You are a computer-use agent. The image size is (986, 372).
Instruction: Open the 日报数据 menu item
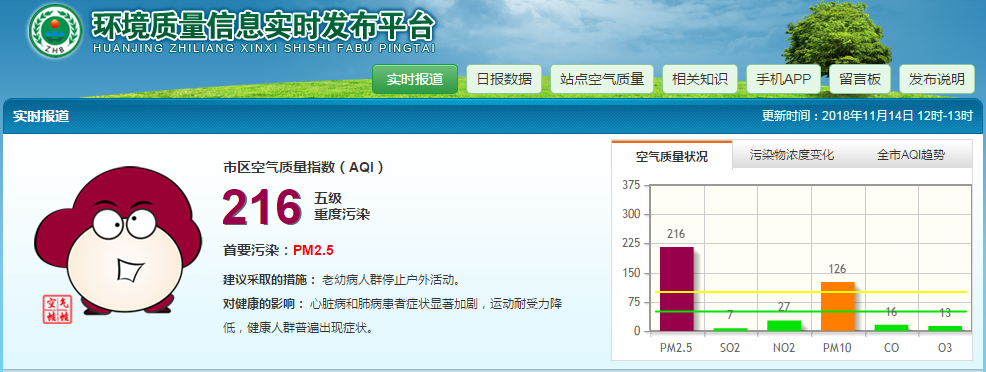[x=504, y=79]
